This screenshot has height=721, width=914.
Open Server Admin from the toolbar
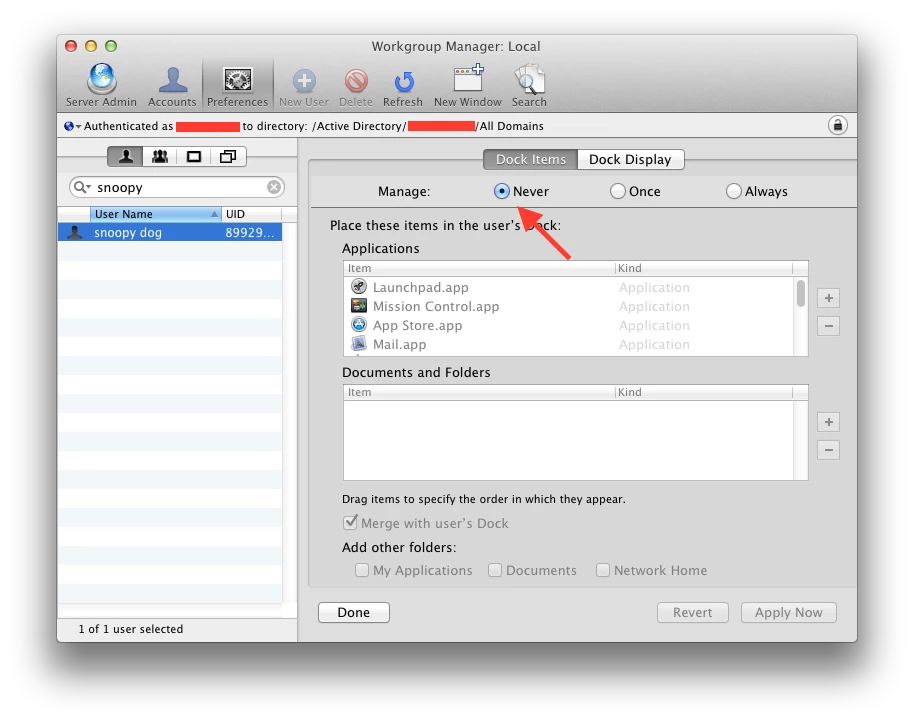[x=101, y=85]
